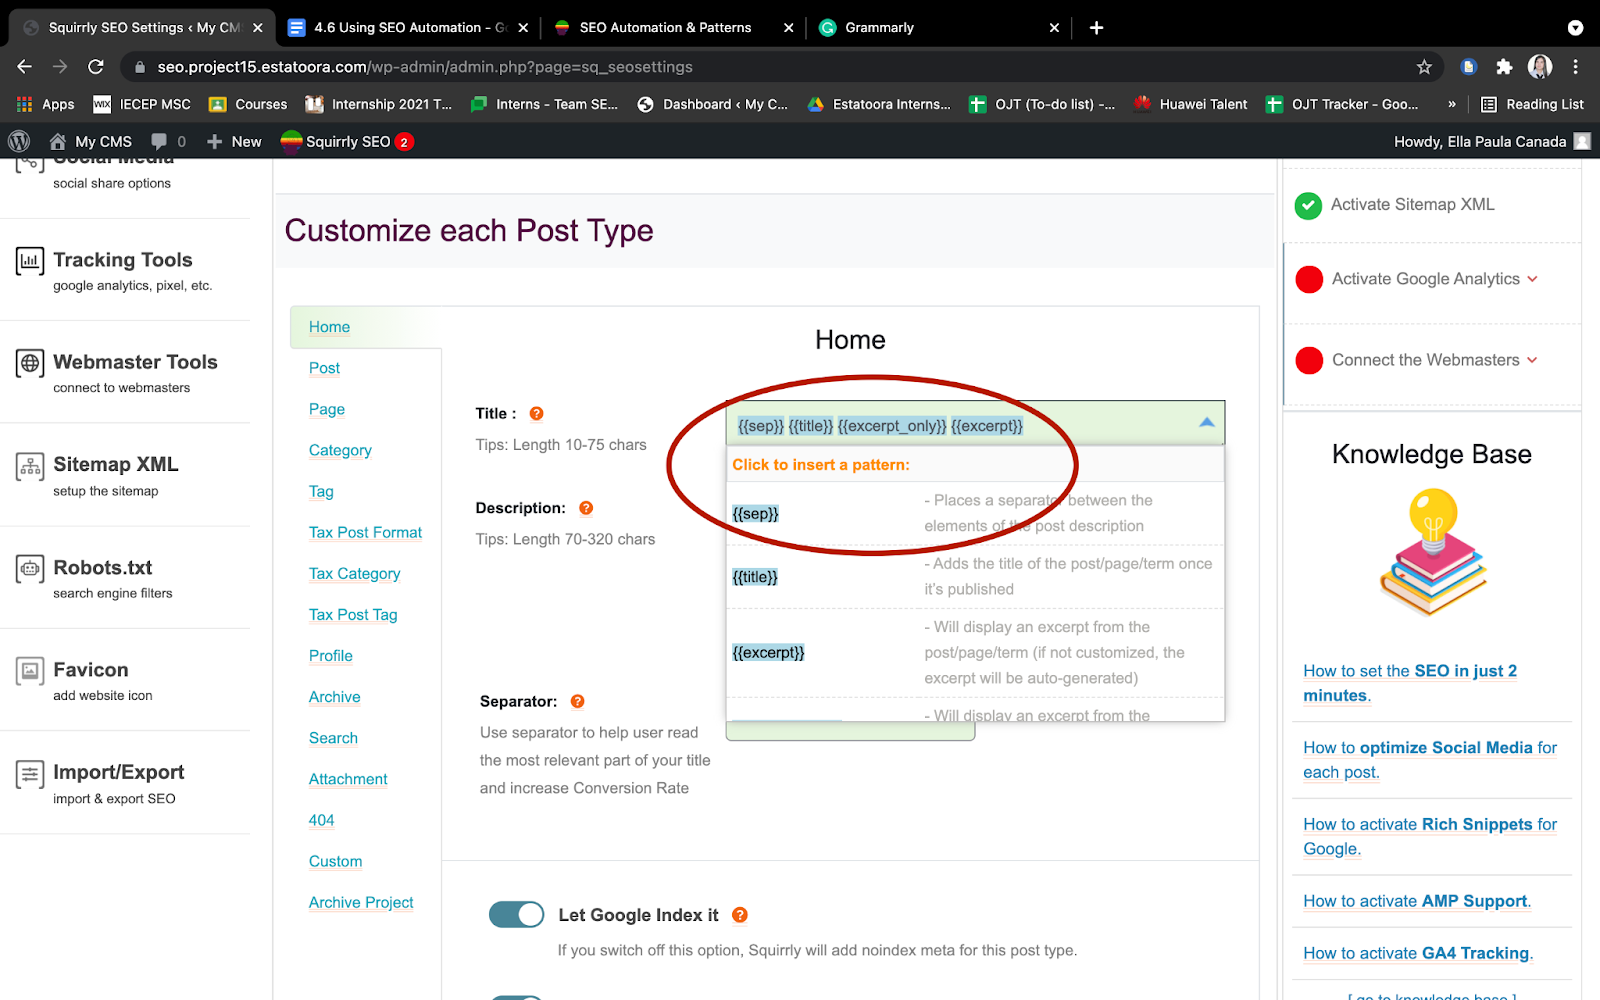The height and width of the screenshot is (1000, 1600).
Task: Click the Tracking Tools chart icon
Action: coord(30,261)
